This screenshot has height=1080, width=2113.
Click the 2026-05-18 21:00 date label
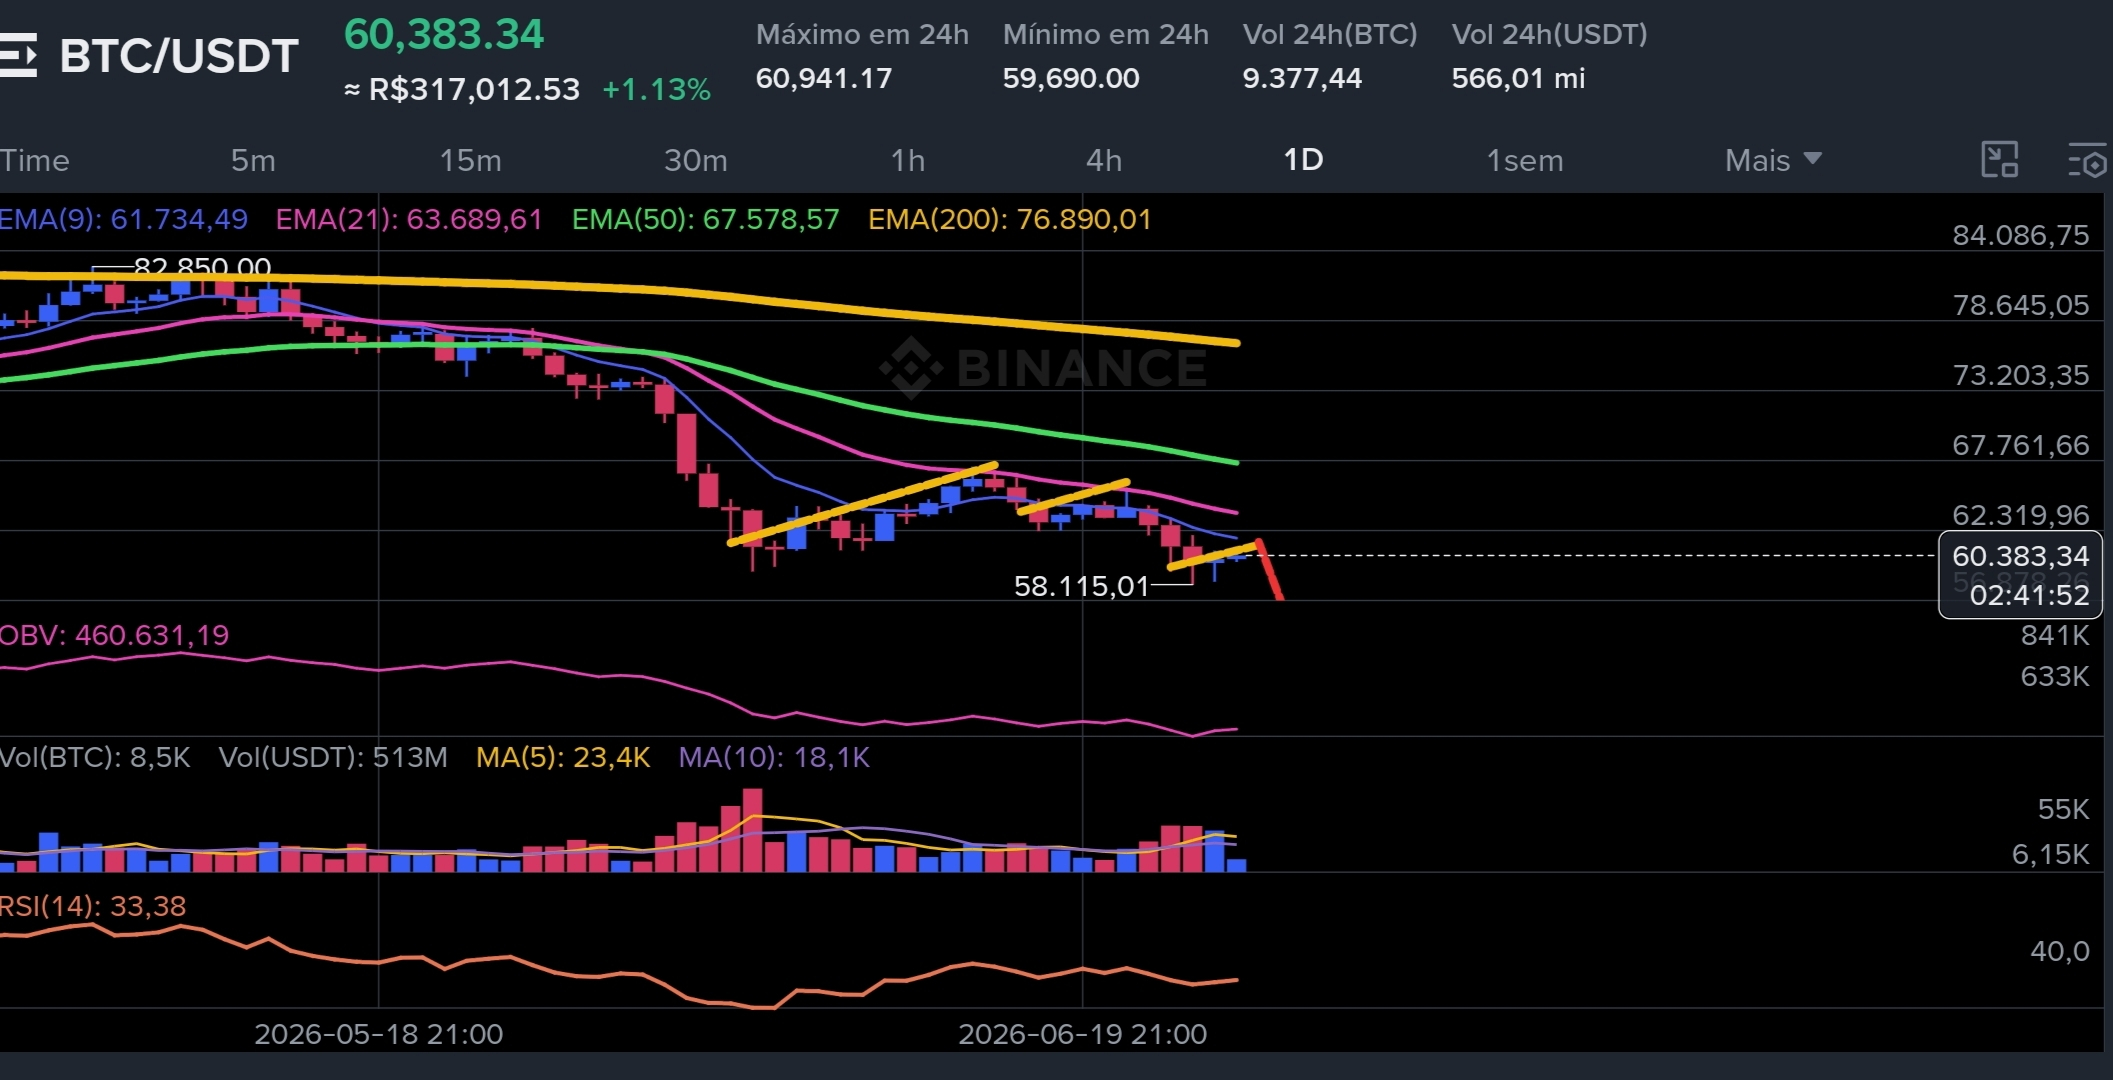(378, 1034)
